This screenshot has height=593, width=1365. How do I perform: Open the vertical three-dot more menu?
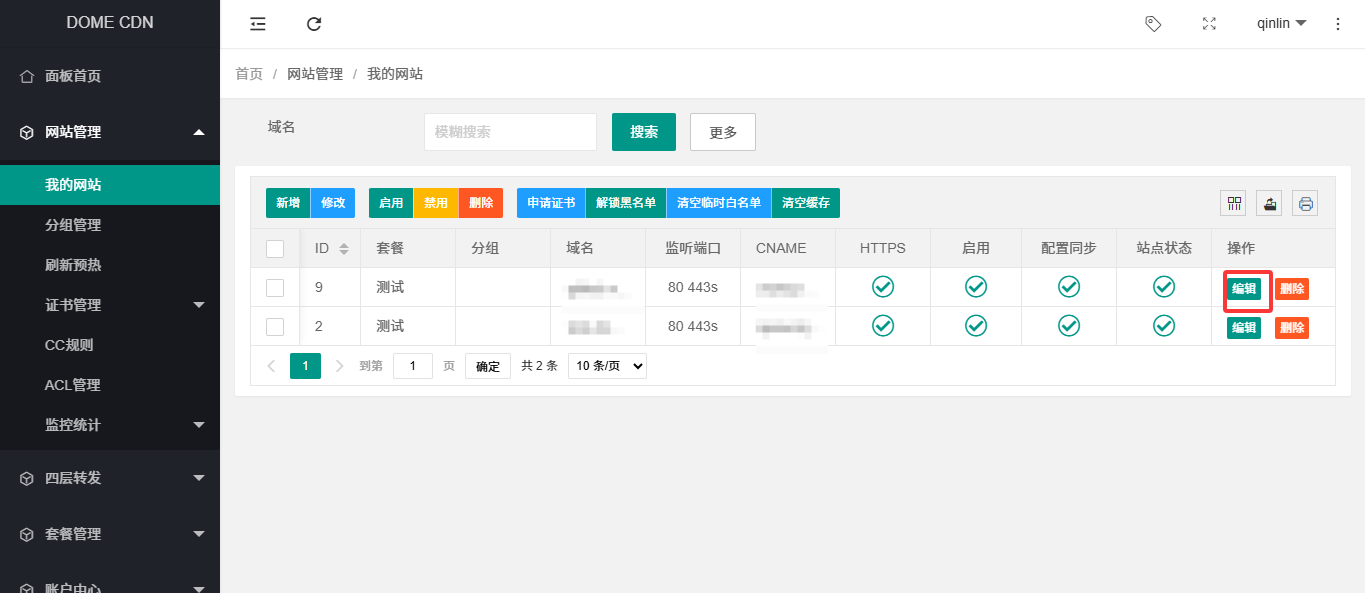[x=1338, y=24]
